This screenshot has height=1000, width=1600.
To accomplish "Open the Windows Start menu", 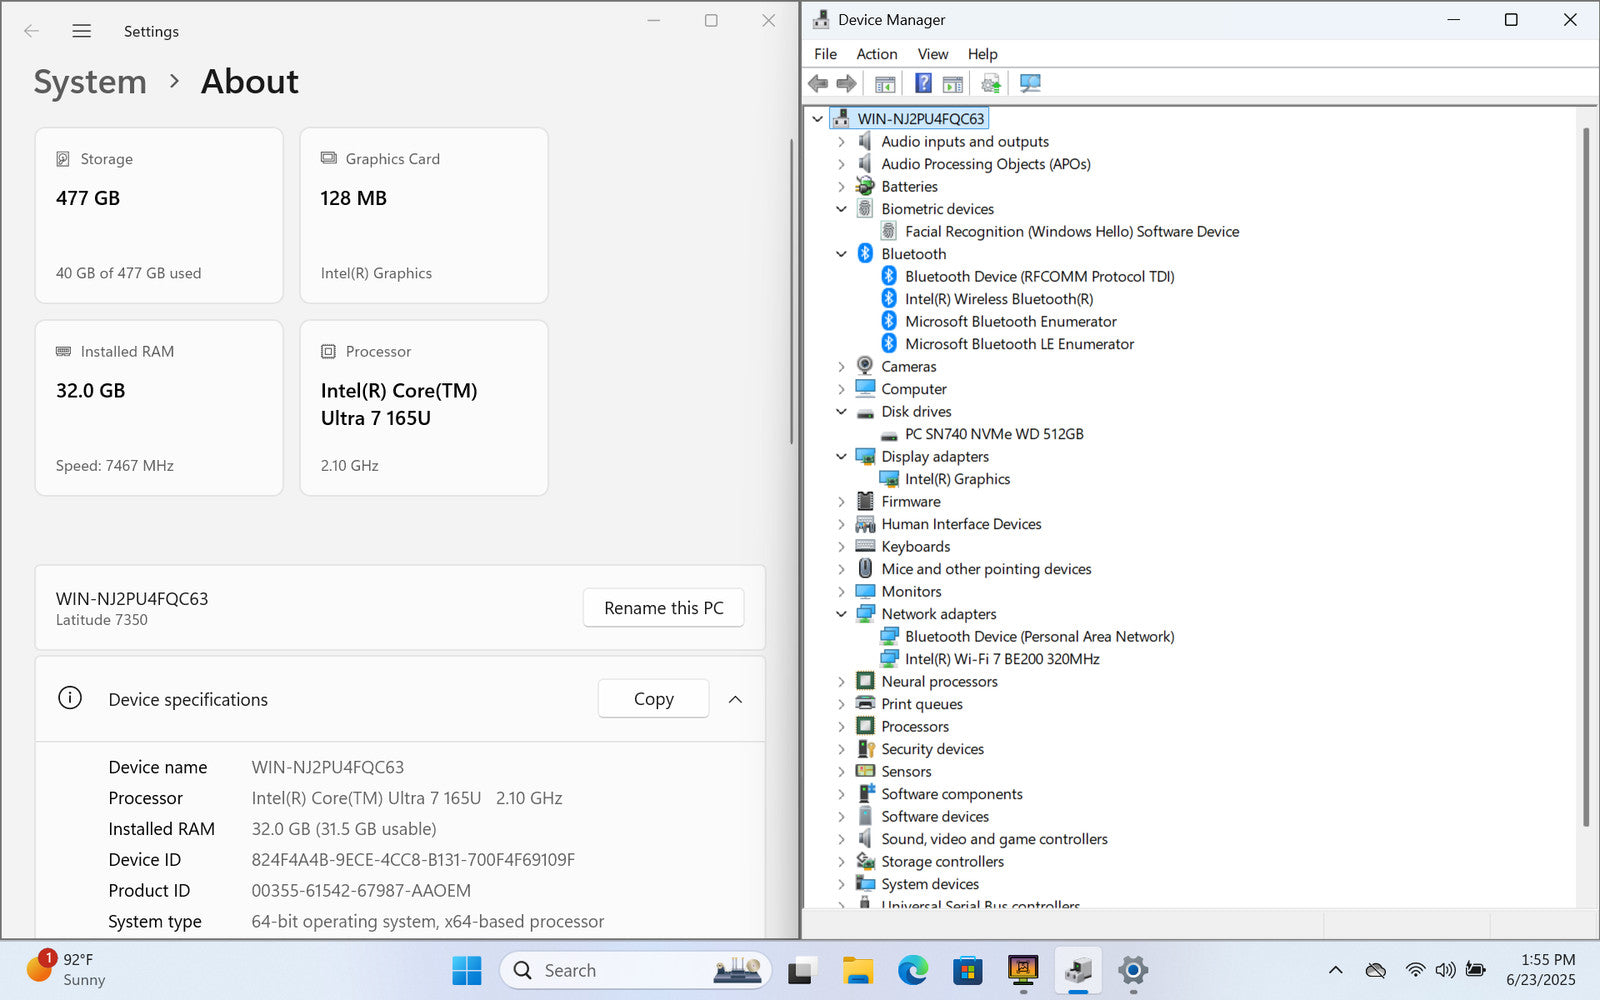I will [466, 970].
